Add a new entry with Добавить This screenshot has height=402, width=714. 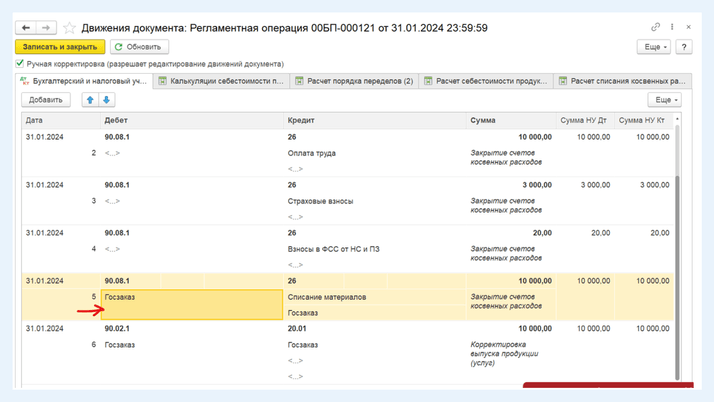tap(46, 100)
